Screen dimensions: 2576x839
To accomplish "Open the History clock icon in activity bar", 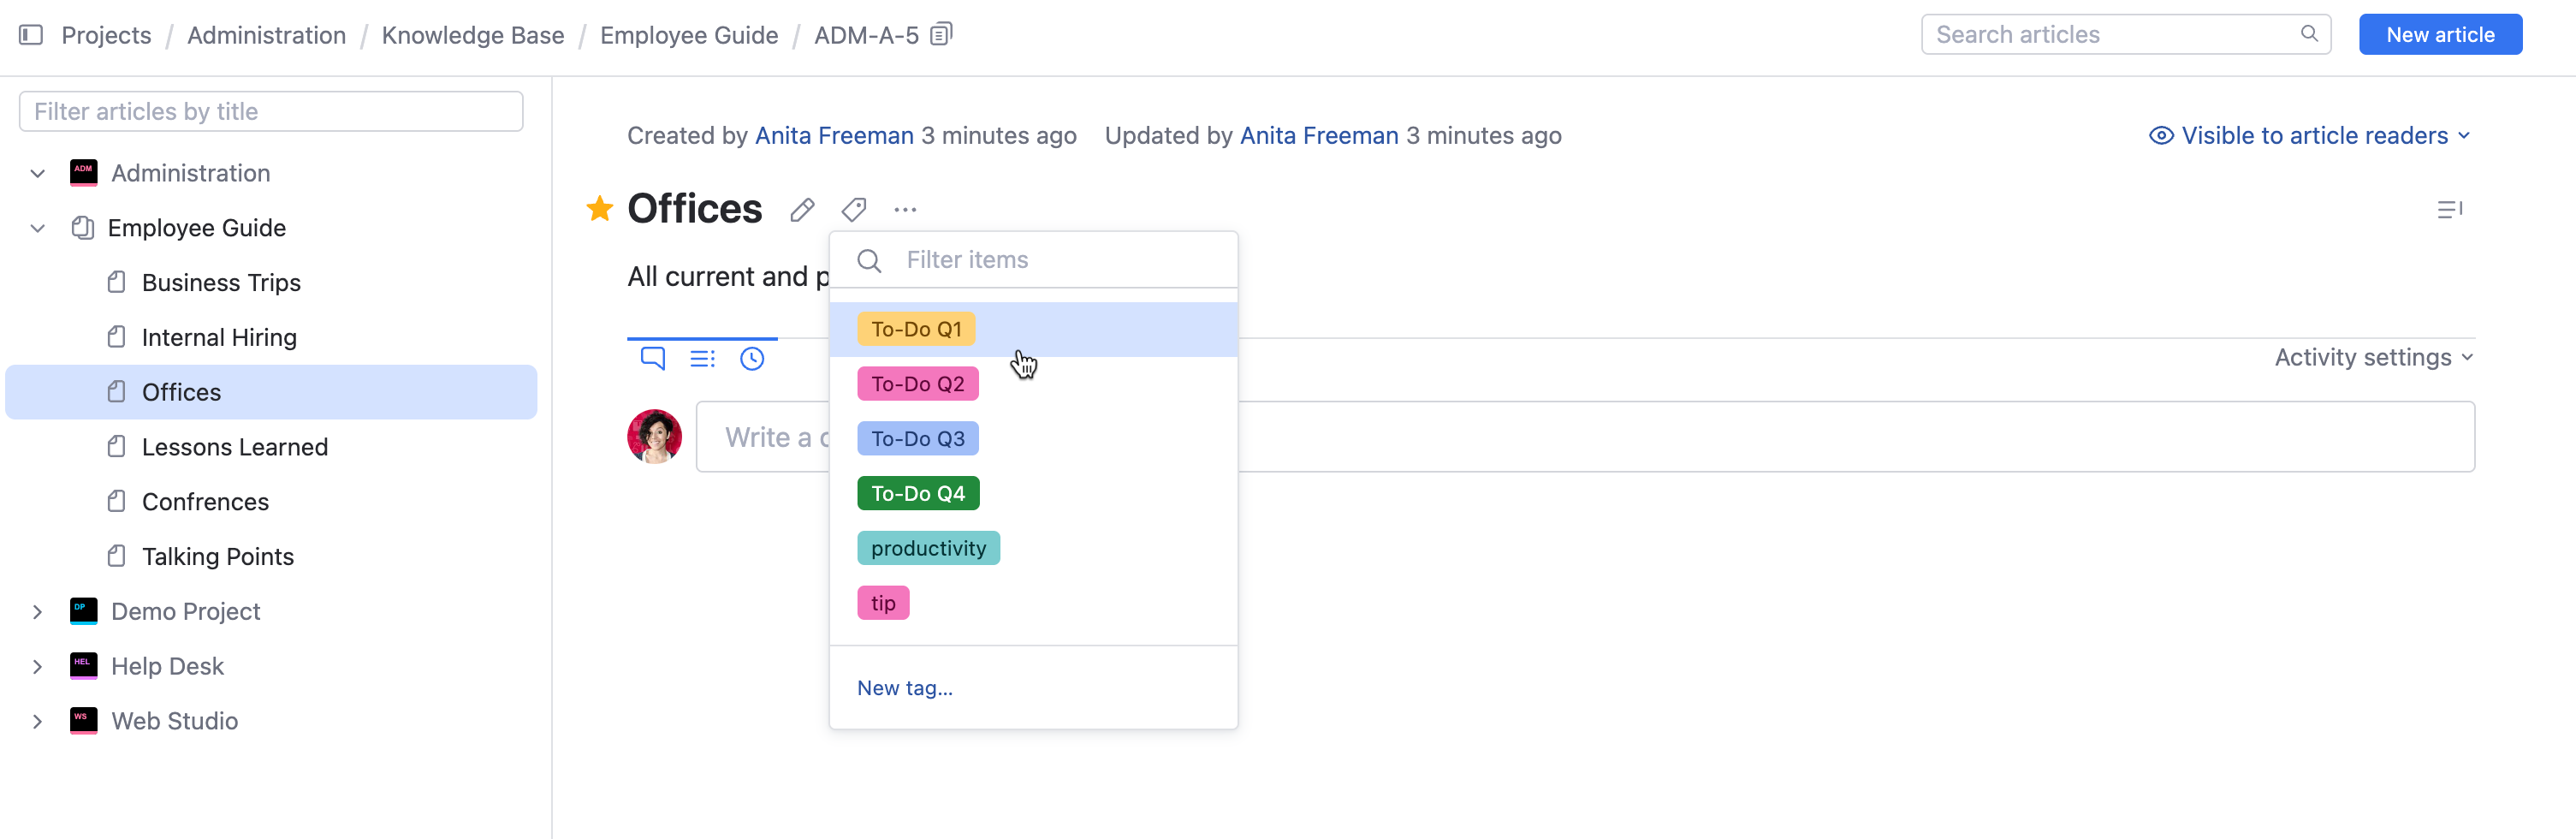I will point(753,358).
